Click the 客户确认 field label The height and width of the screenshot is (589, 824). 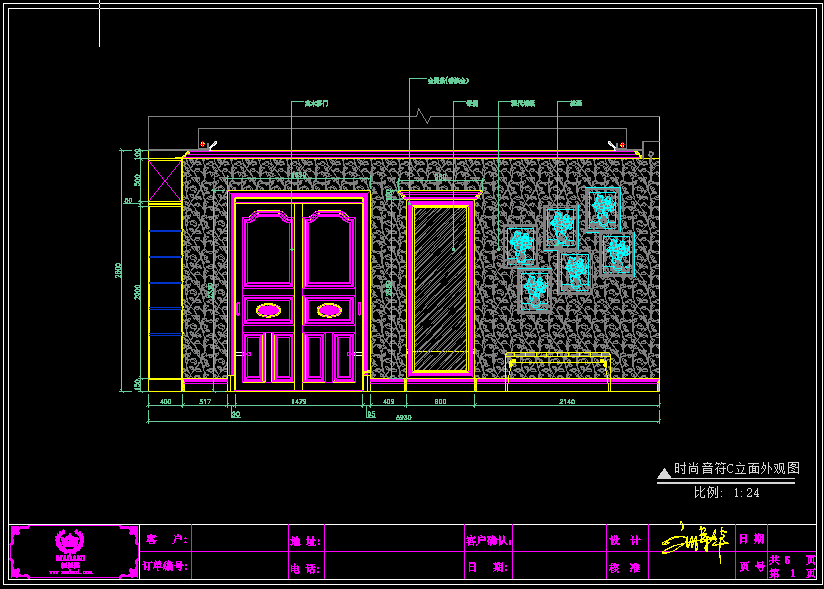click(x=489, y=541)
